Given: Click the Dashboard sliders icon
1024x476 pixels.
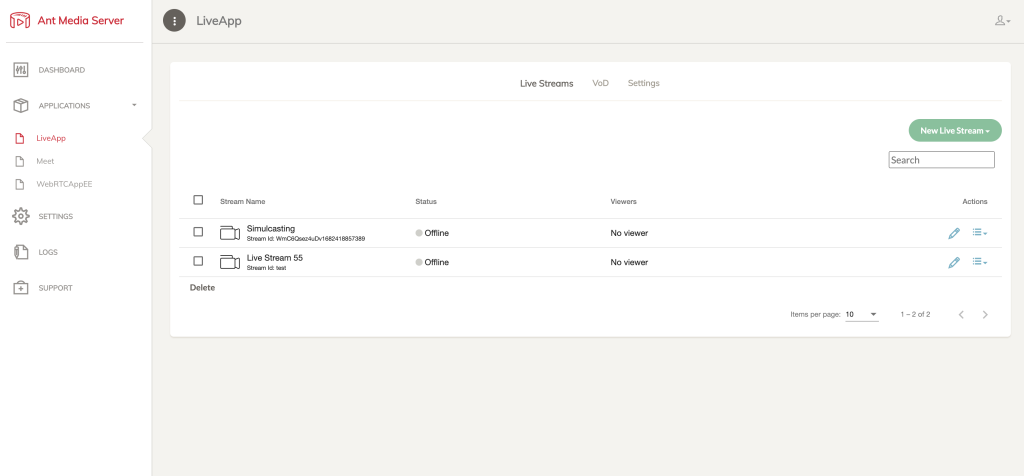Looking at the screenshot, I should click(21, 70).
